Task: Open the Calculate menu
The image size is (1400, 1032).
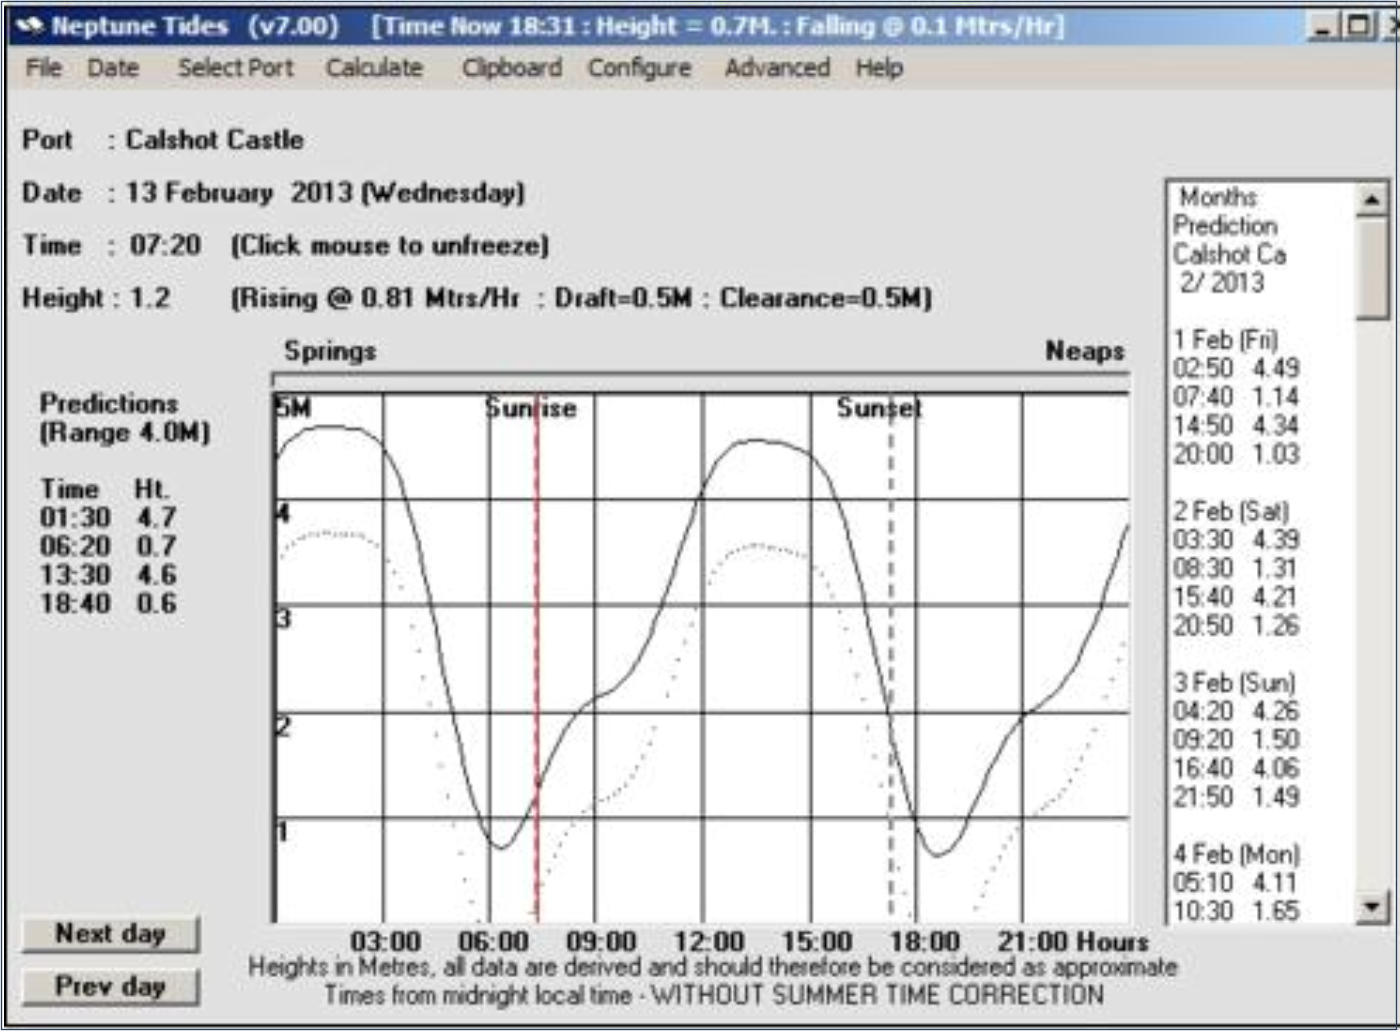Action: (374, 68)
